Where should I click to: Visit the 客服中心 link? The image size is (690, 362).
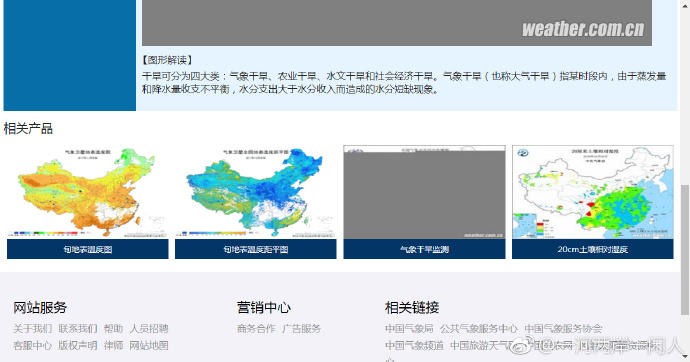tap(33, 345)
